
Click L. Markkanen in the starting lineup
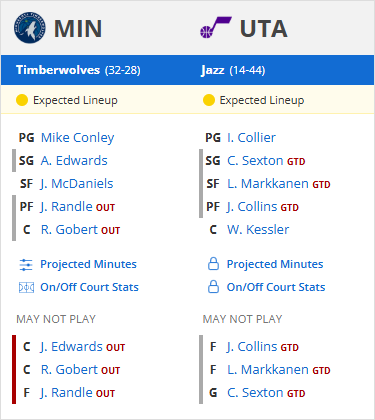(x=268, y=184)
